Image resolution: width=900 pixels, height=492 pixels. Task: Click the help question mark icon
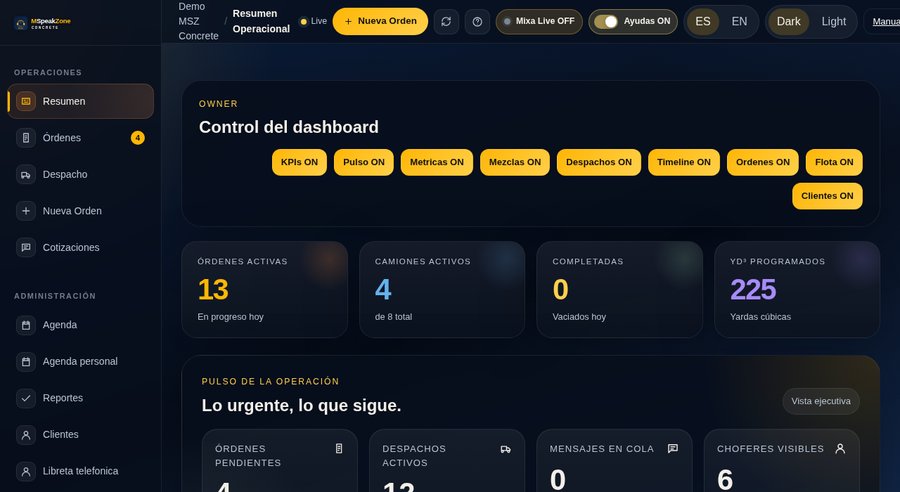(477, 22)
